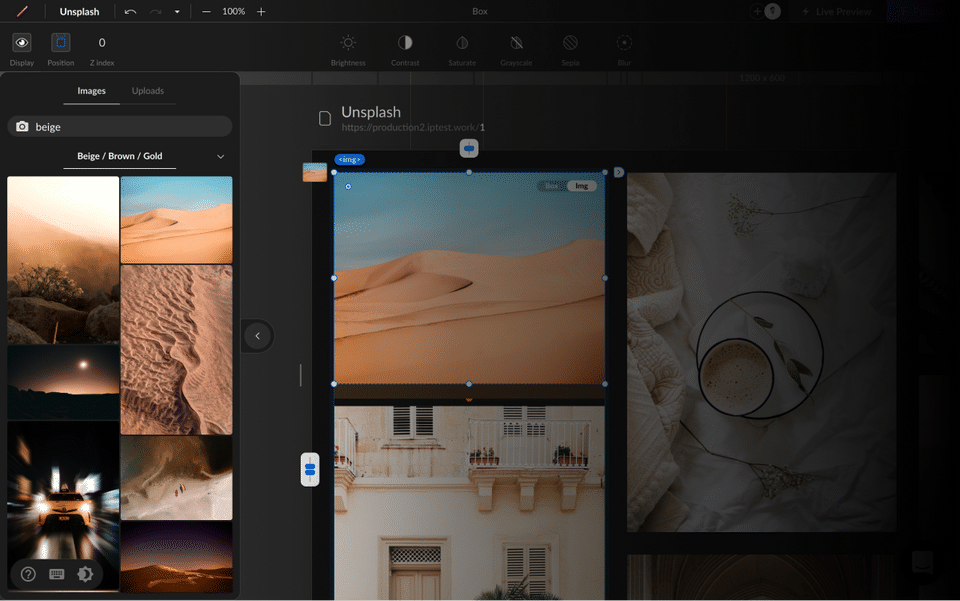Click the Brightness filter icon
960x601 pixels.
[x=348, y=43]
